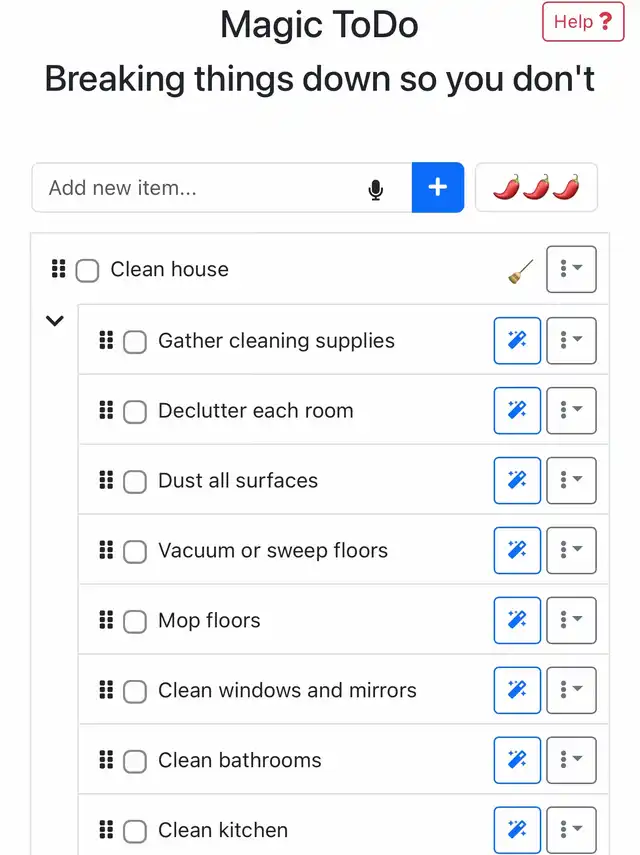Click magic wand for Gather cleaning supplies
Viewport: 640px width, 855px height.
(x=517, y=341)
